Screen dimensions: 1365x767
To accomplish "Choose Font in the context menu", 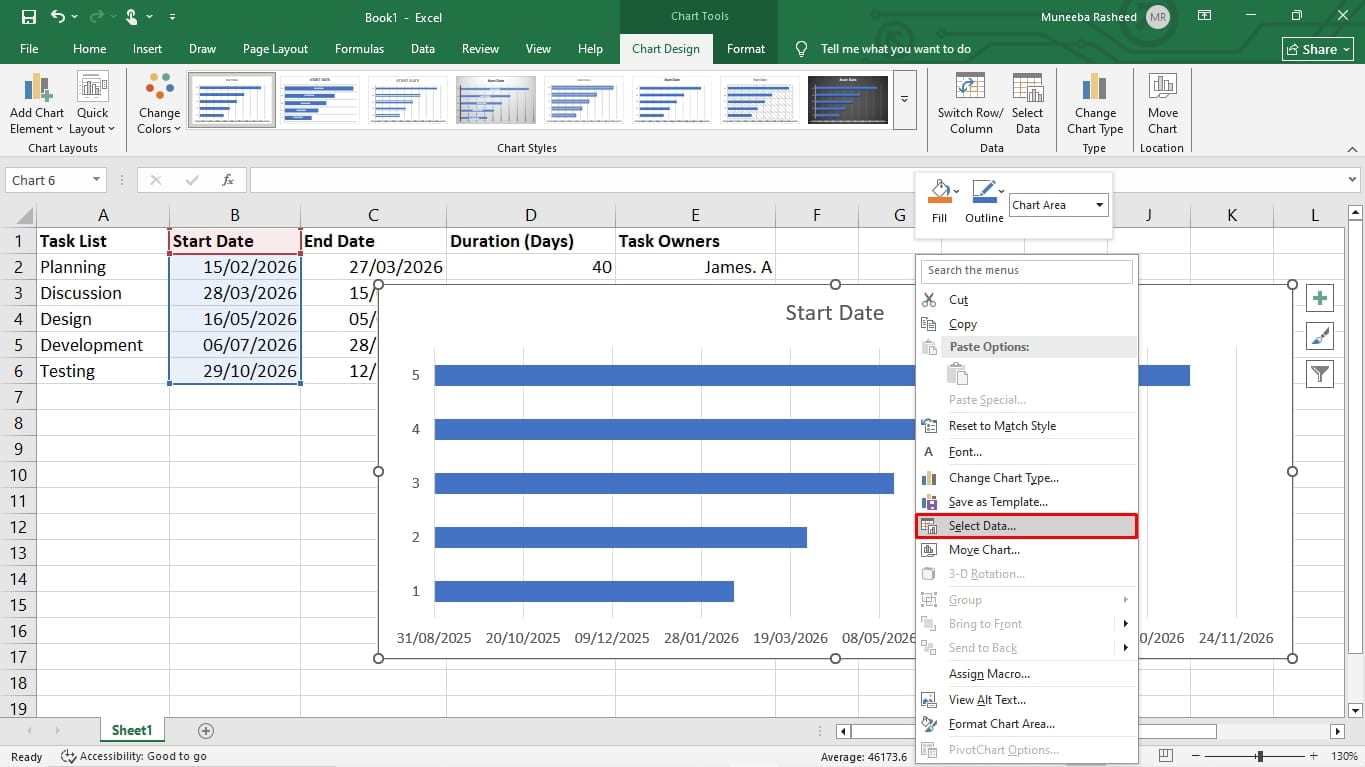I will point(1026,452).
